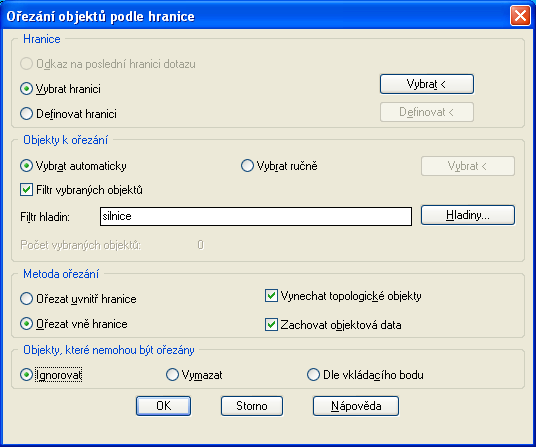Cancel with the Storno button

(252, 406)
